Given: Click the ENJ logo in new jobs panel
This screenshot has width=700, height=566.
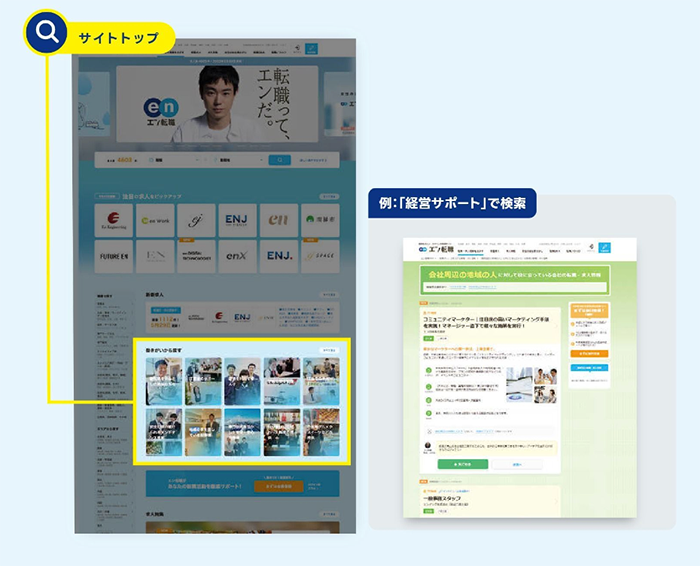Looking at the screenshot, I should click(x=242, y=317).
